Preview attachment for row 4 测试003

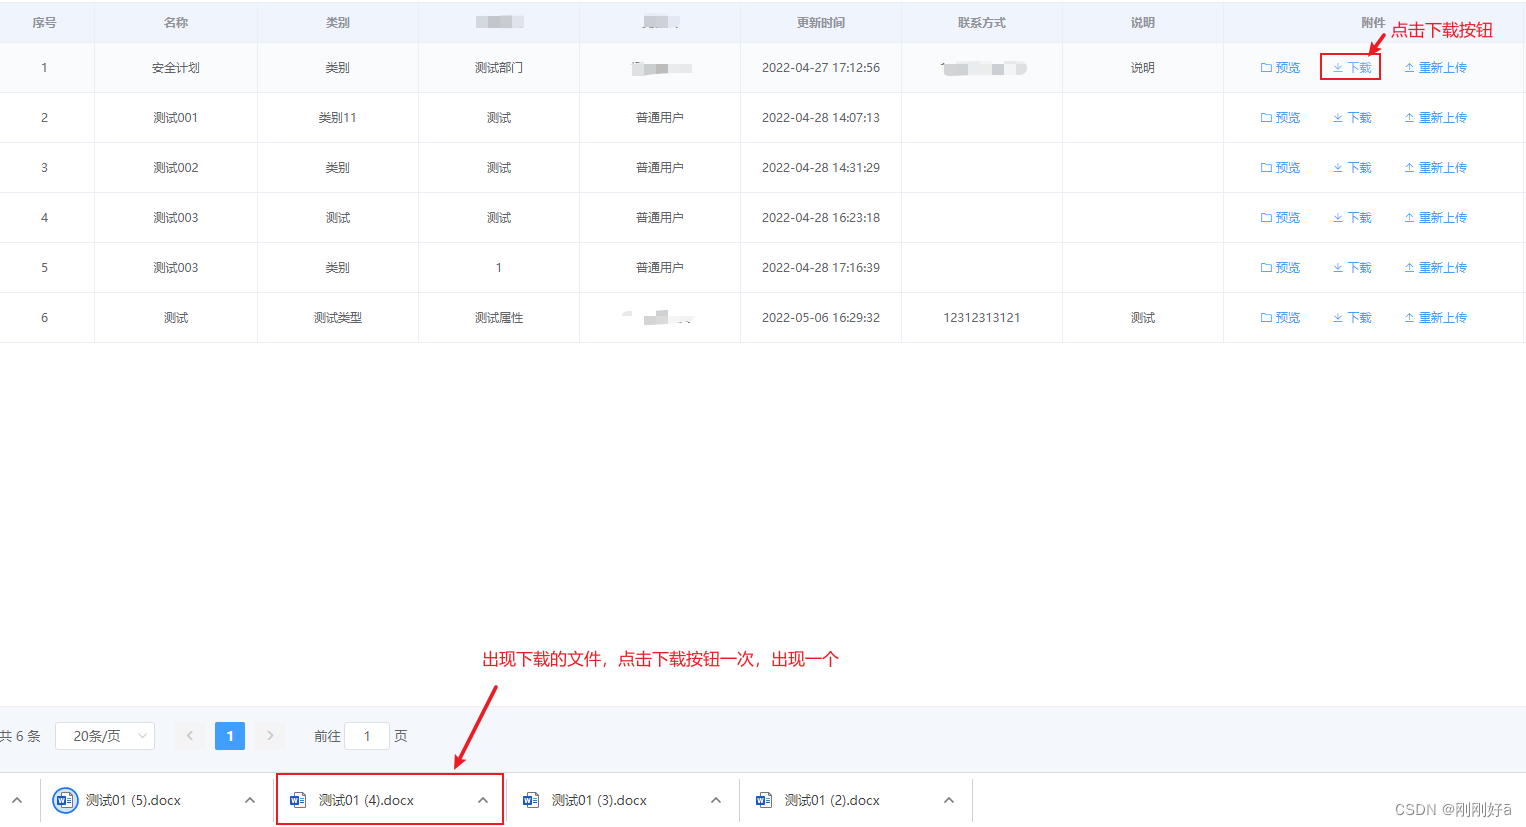pos(1280,218)
